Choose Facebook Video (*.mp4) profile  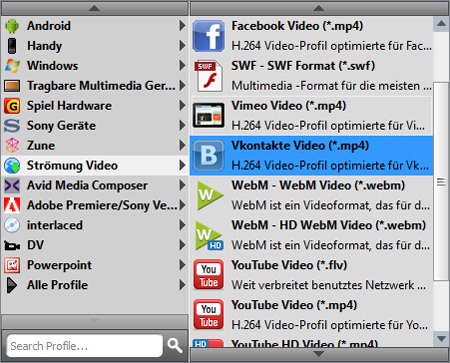[x=312, y=36]
